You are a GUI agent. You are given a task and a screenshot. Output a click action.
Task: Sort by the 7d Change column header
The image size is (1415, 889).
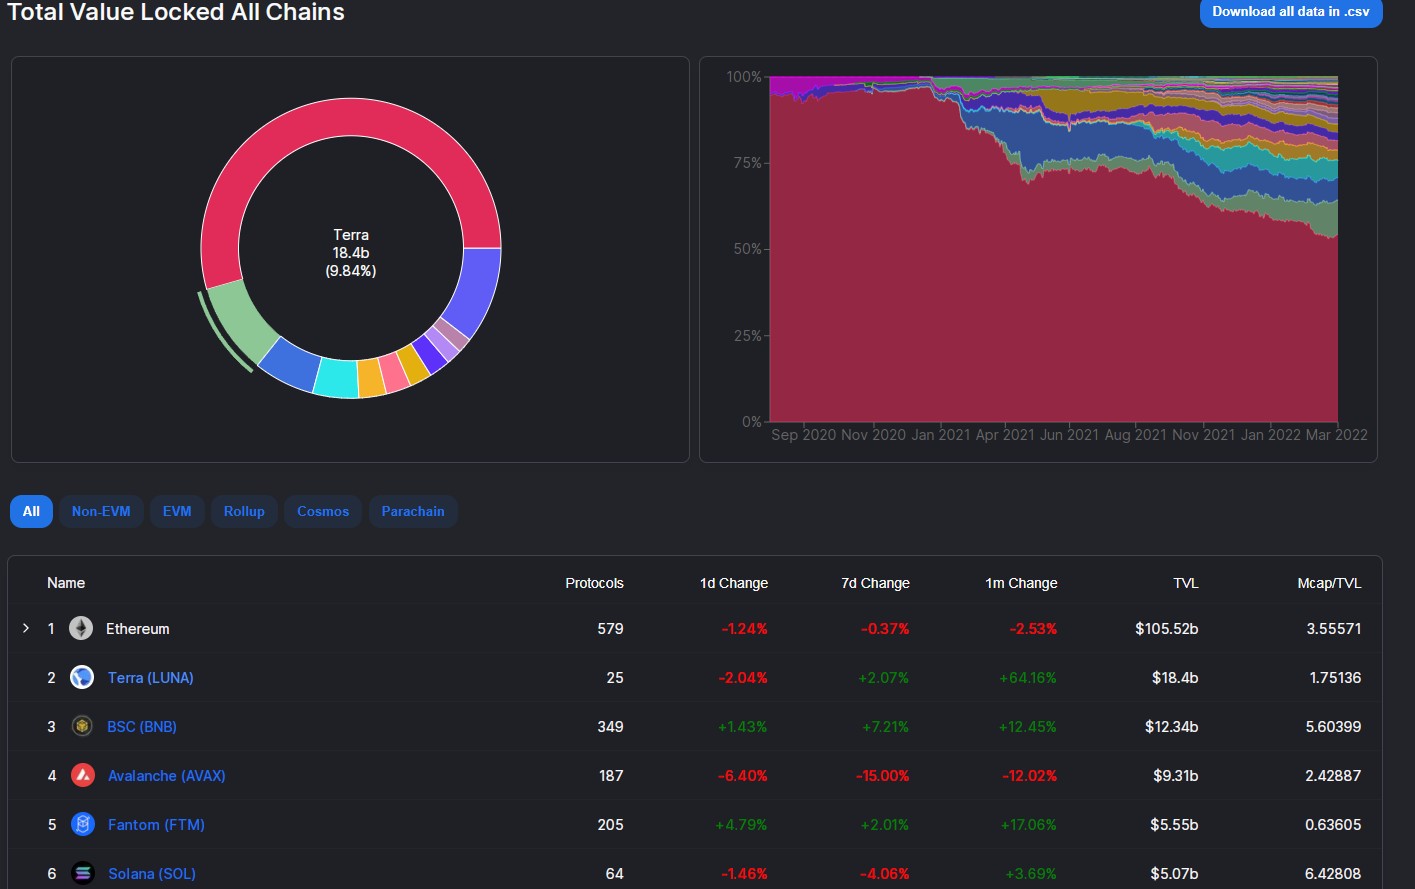[875, 582]
